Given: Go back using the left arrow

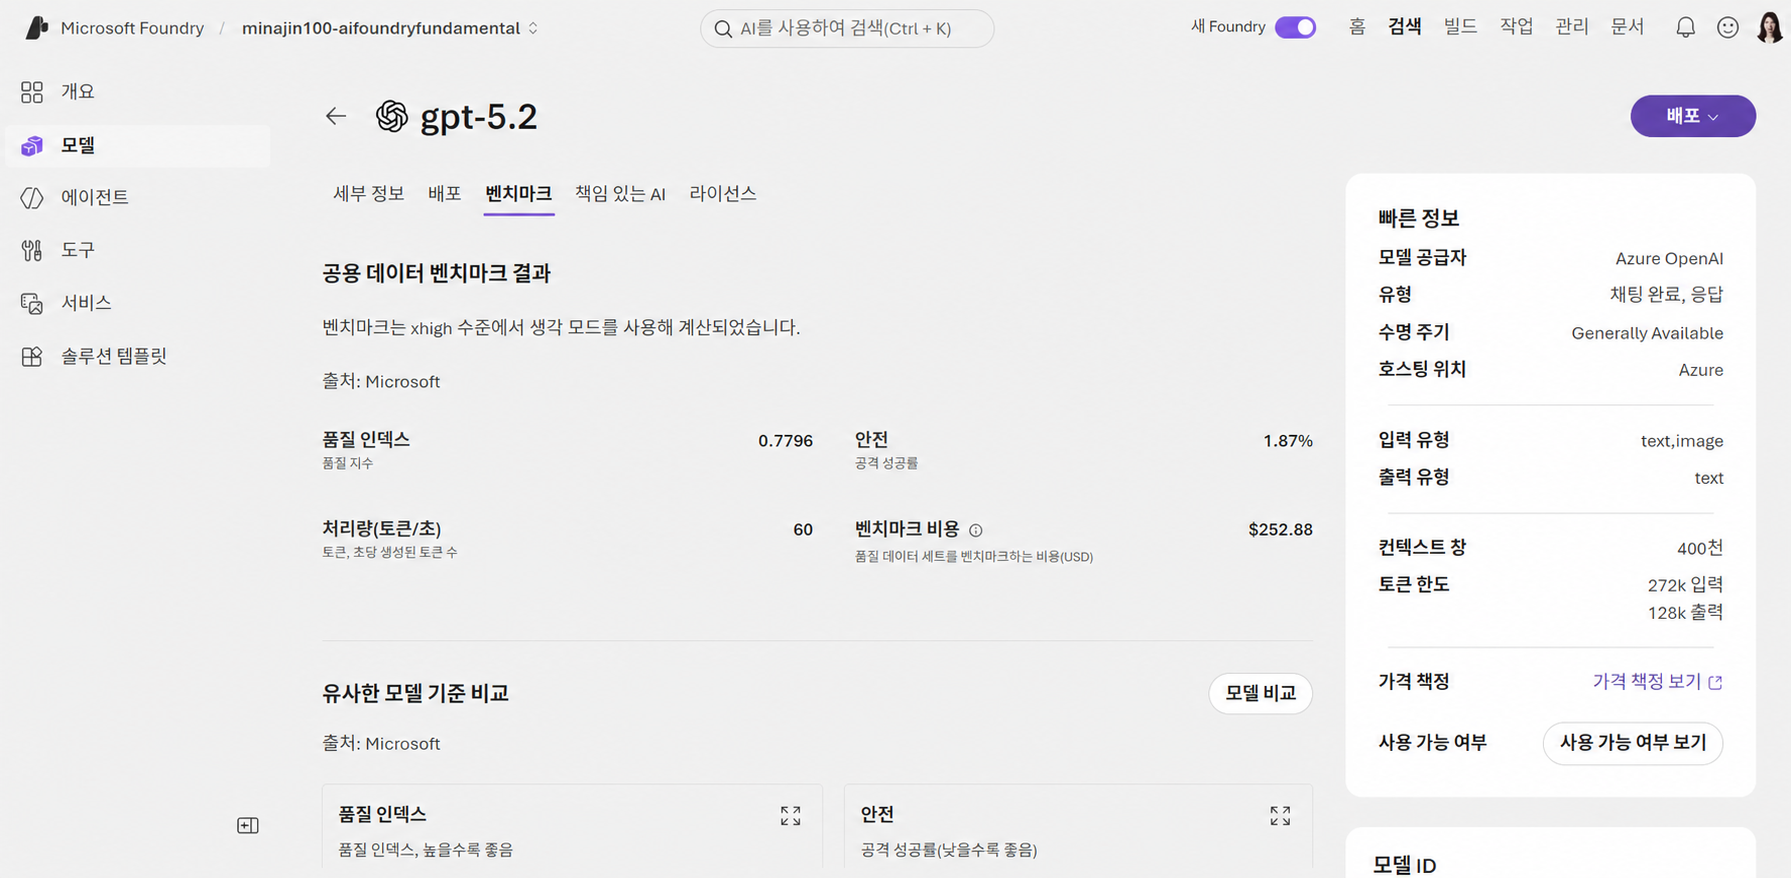Looking at the screenshot, I should pos(336,116).
